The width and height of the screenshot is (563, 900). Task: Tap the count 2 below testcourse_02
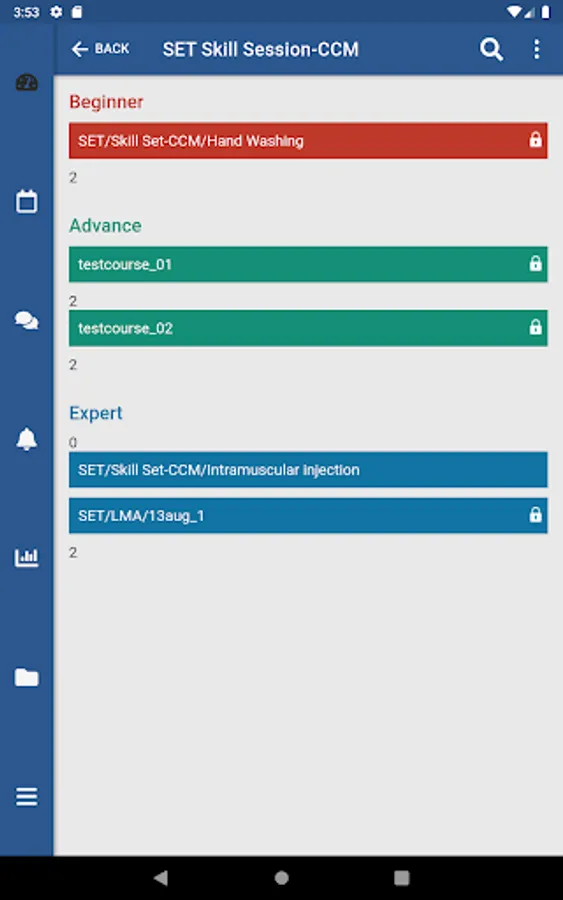click(x=73, y=364)
